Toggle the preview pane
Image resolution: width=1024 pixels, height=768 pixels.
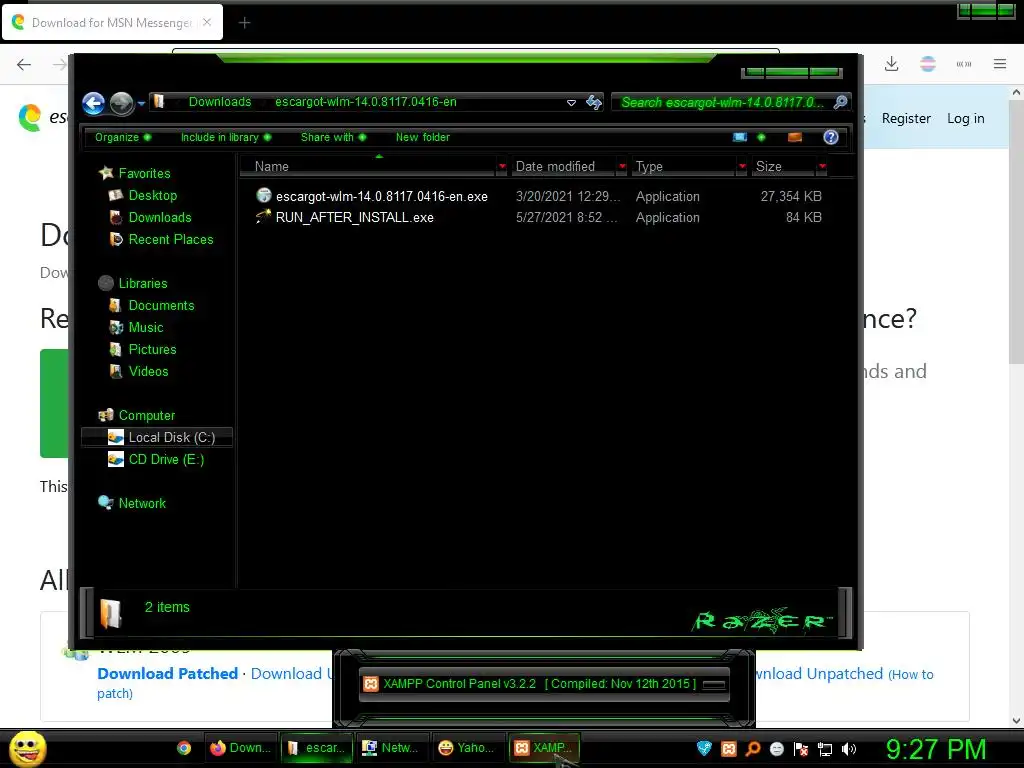click(795, 137)
